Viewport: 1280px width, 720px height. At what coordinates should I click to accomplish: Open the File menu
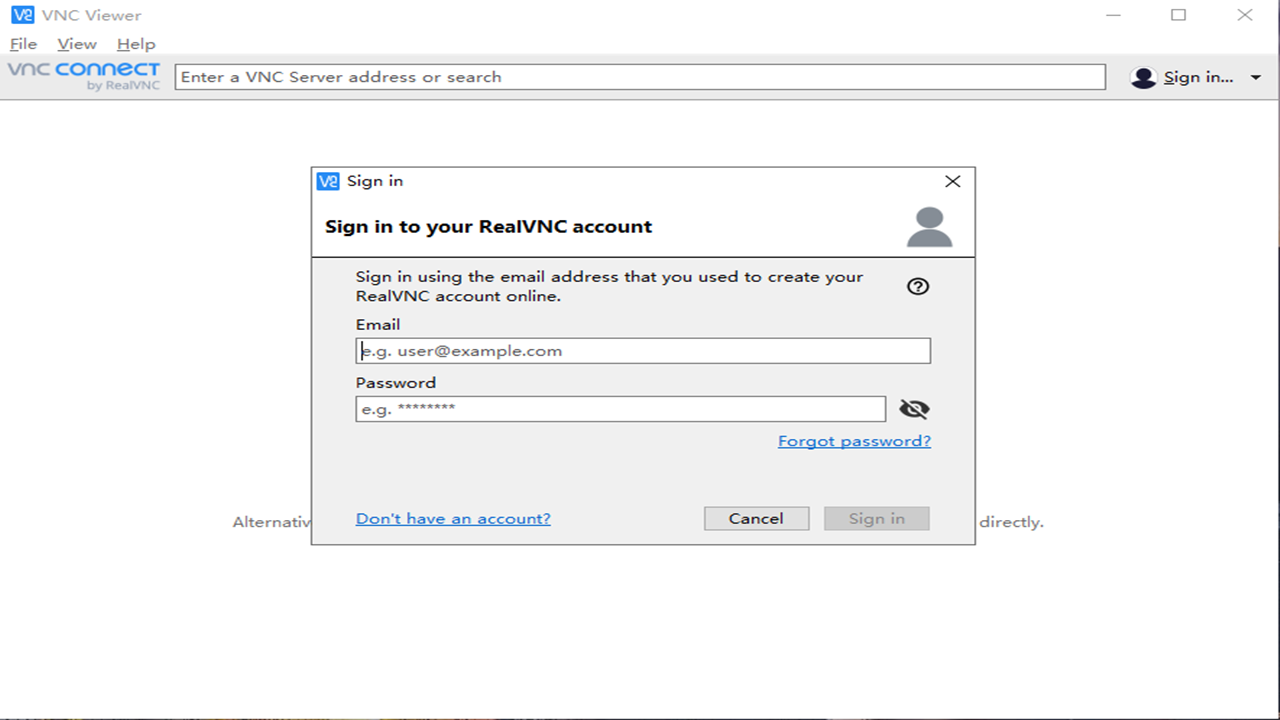(x=23, y=44)
